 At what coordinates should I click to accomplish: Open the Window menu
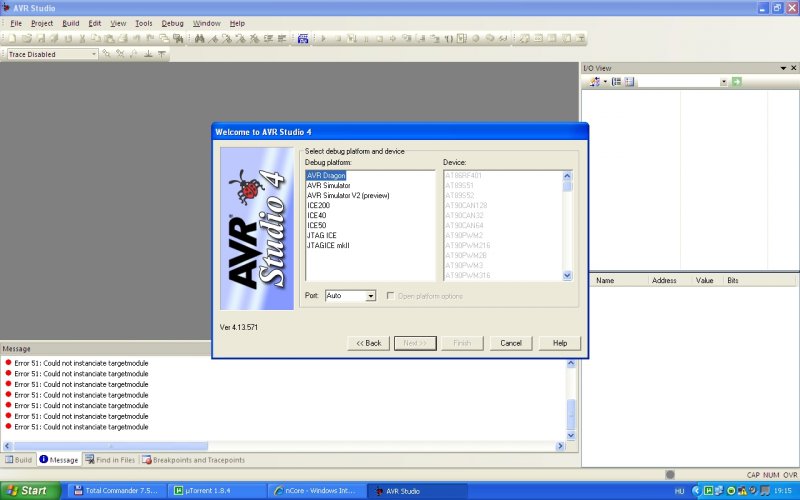pos(207,23)
